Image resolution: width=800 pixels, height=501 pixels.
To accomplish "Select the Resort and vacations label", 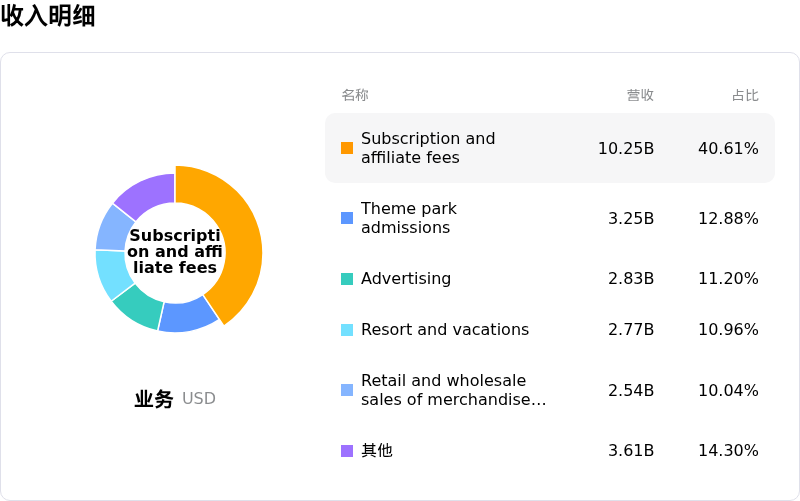I will [445, 330].
